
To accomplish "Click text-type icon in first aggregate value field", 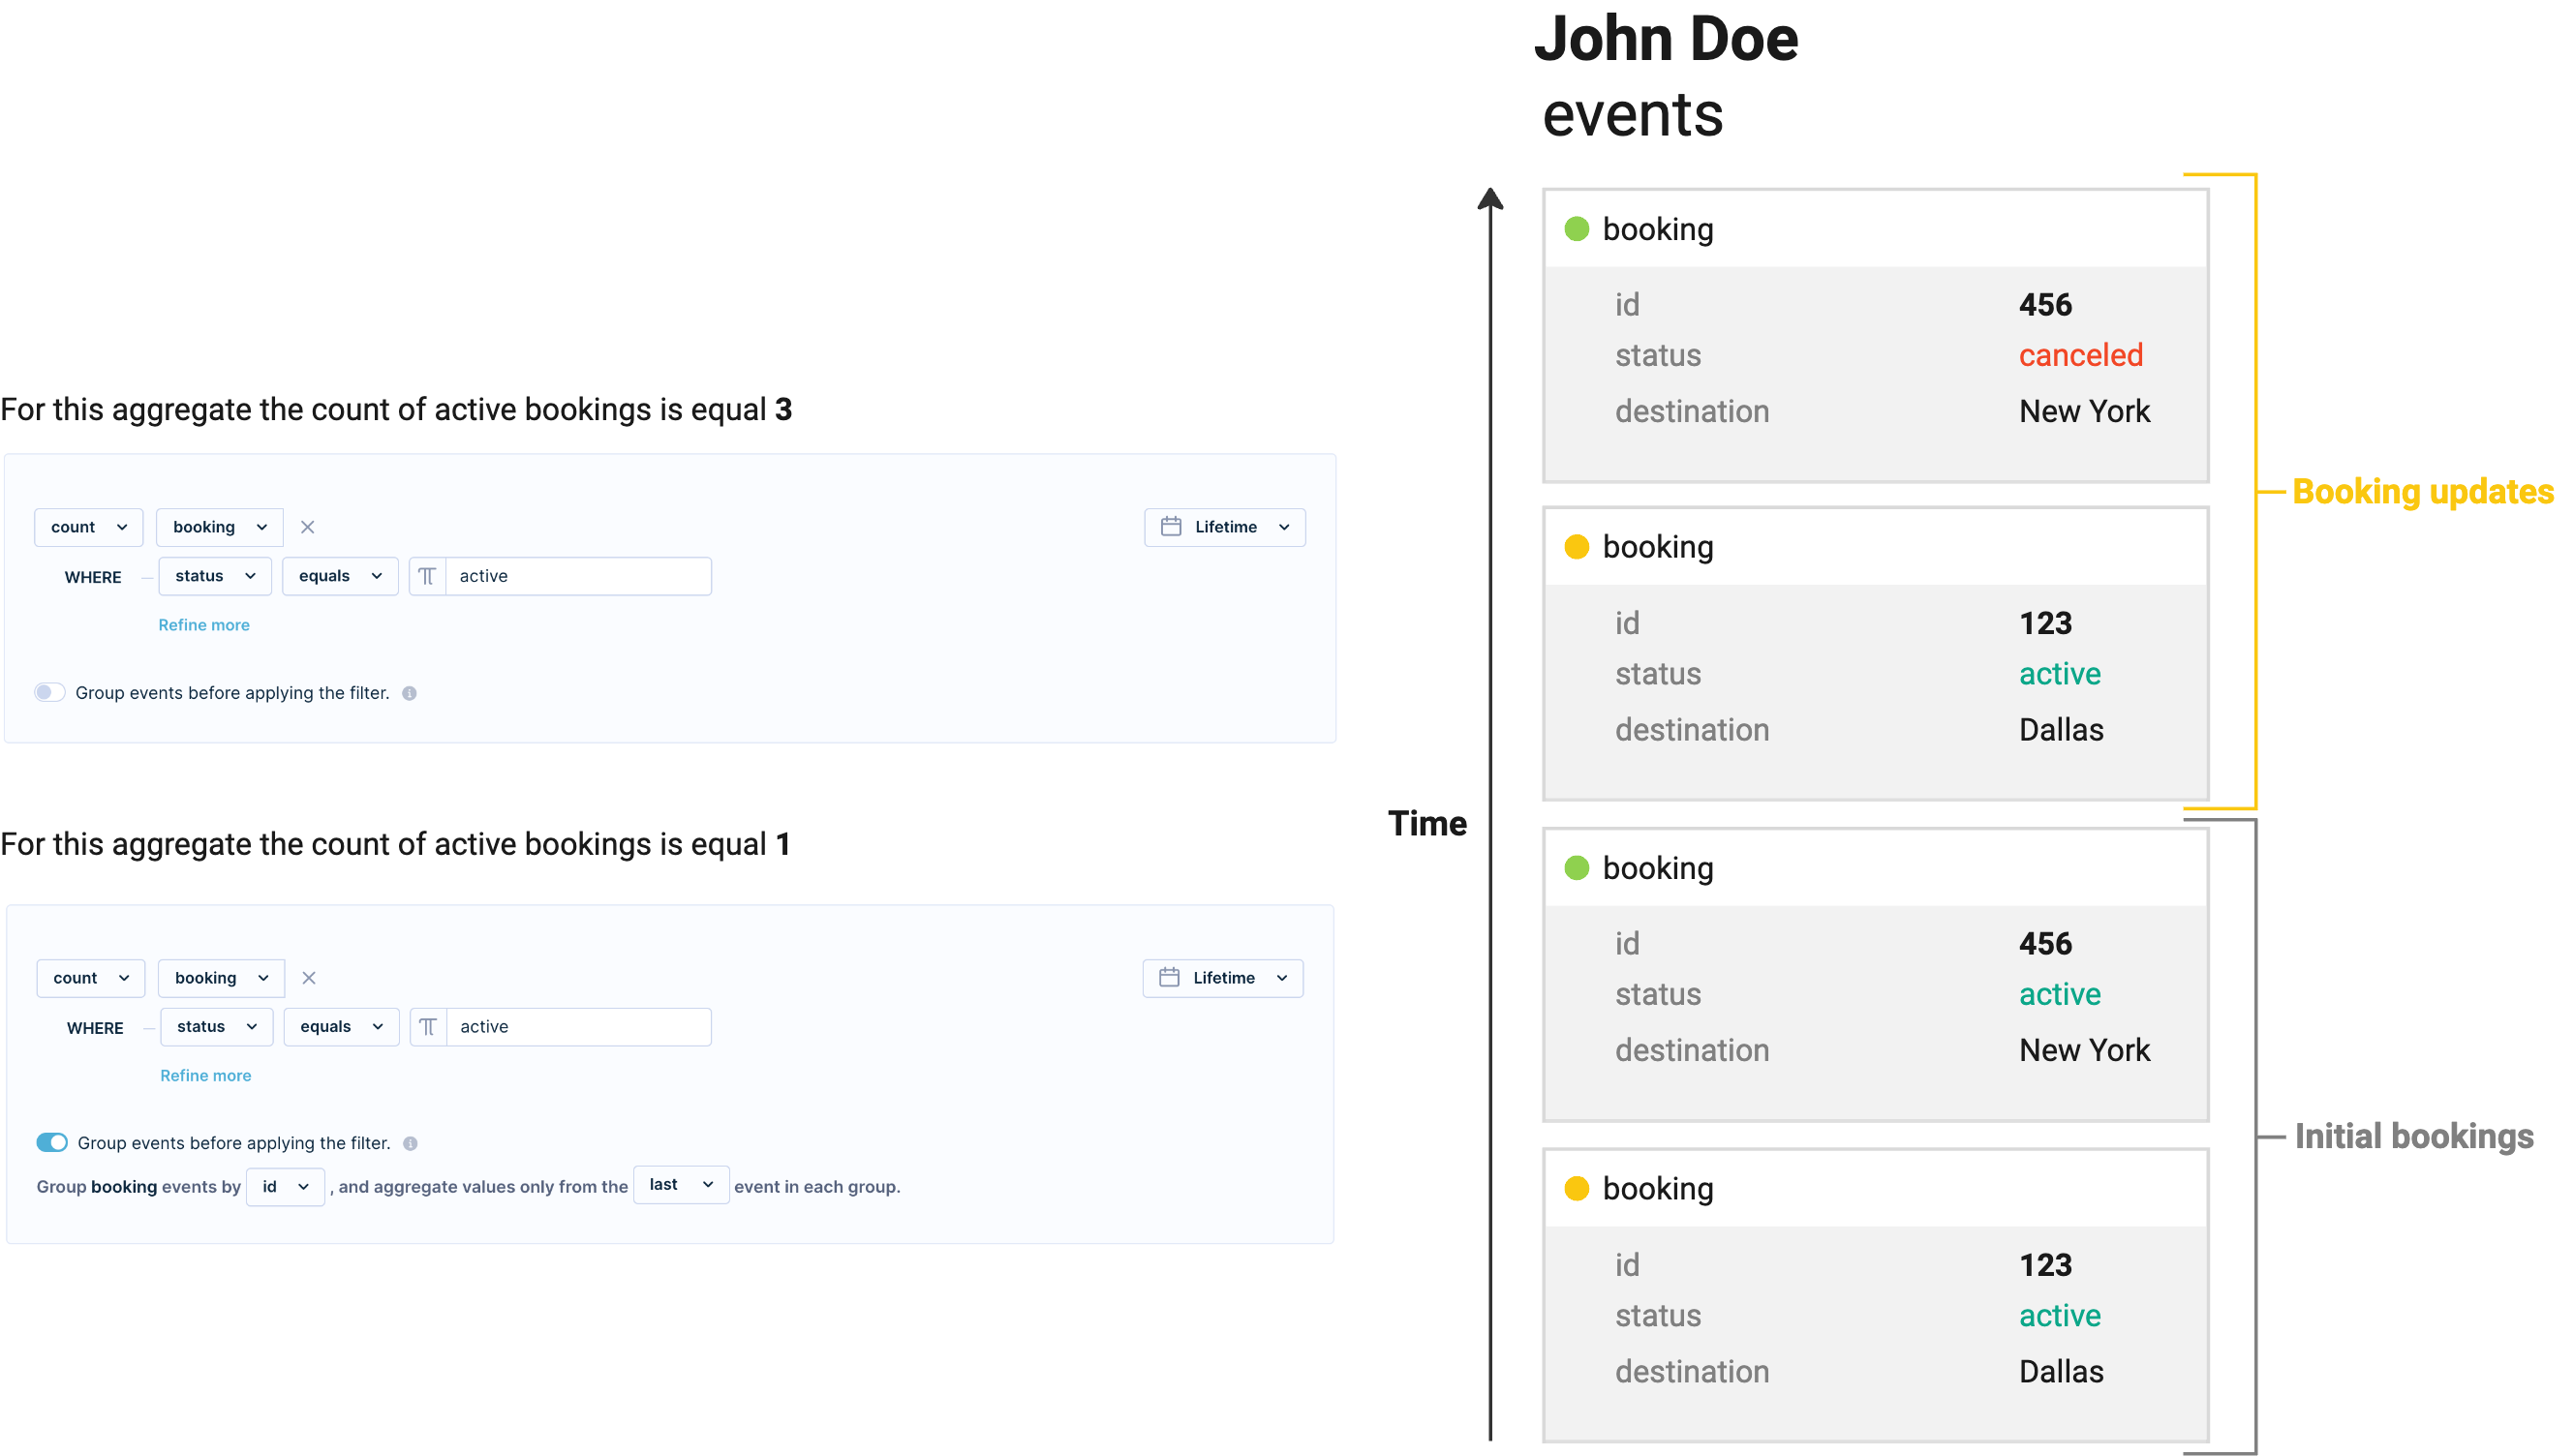I will (427, 576).
